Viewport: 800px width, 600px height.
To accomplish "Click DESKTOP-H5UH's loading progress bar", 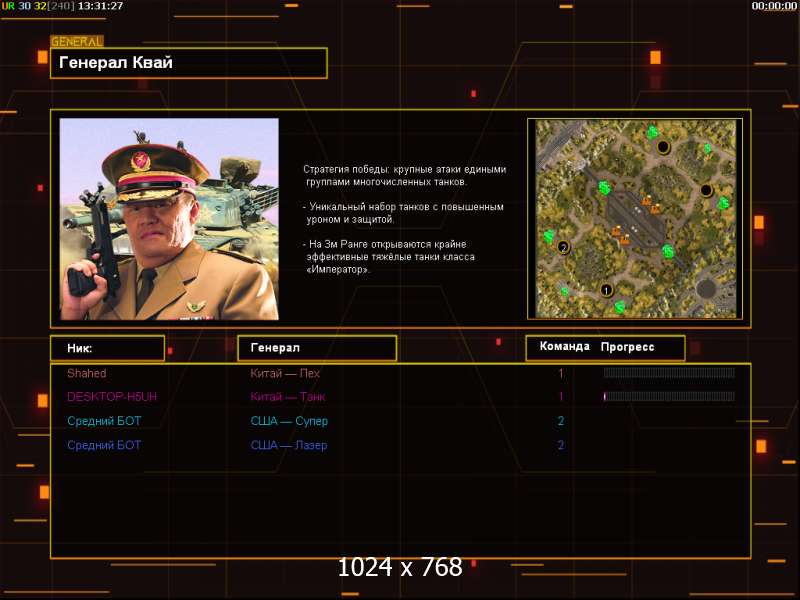I will 669,397.
